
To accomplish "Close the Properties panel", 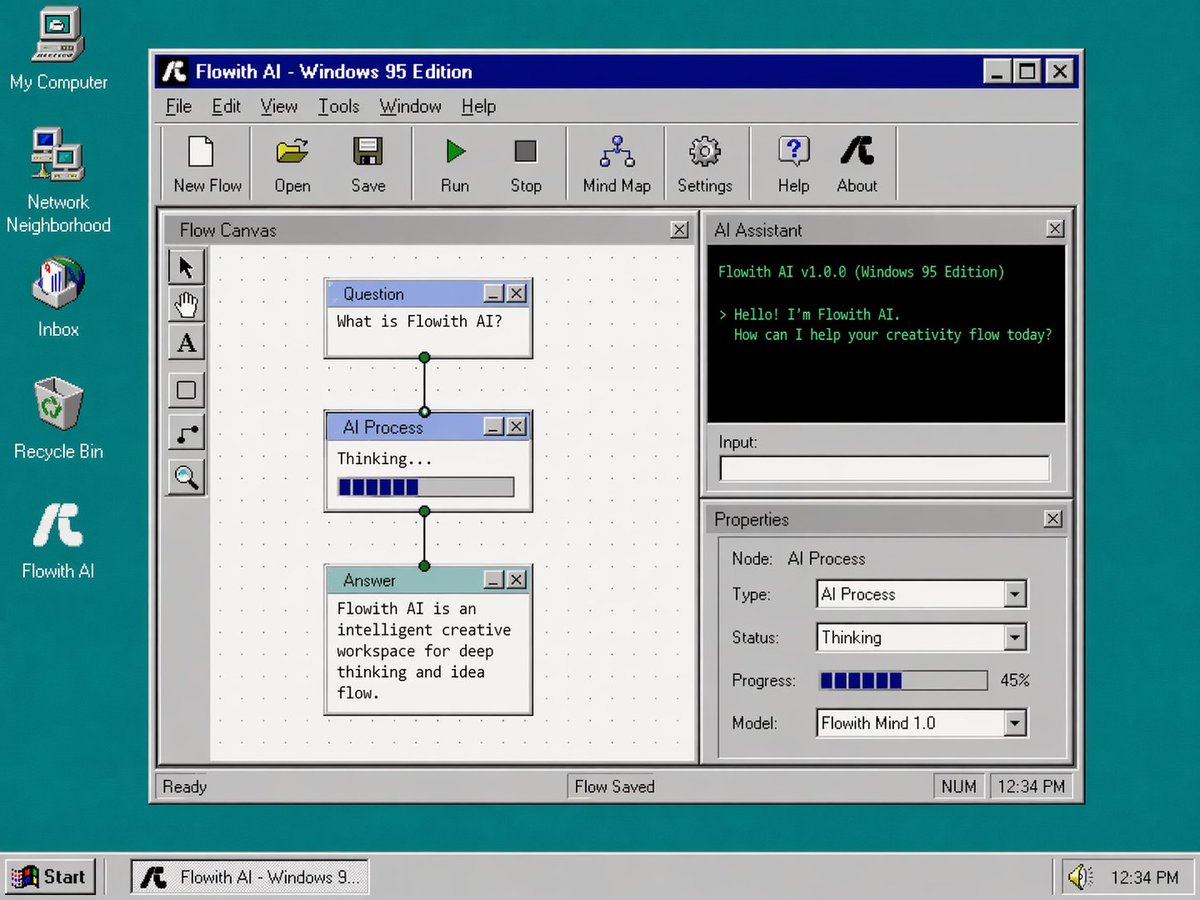I will (1053, 519).
